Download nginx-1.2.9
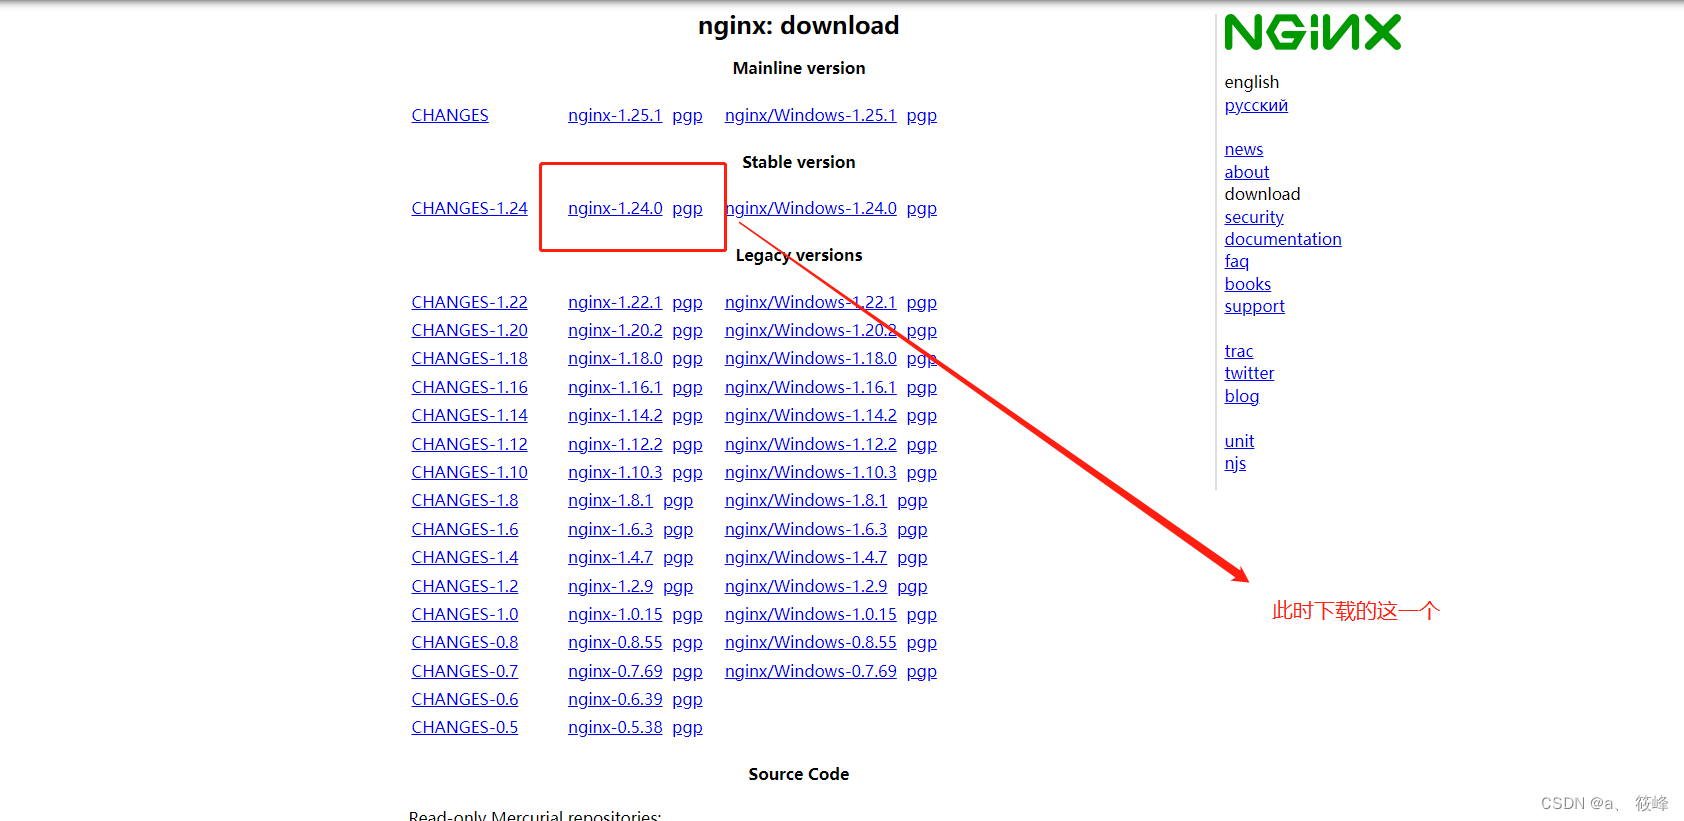This screenshot has width=1684, height=821. [x=610, y=586]
